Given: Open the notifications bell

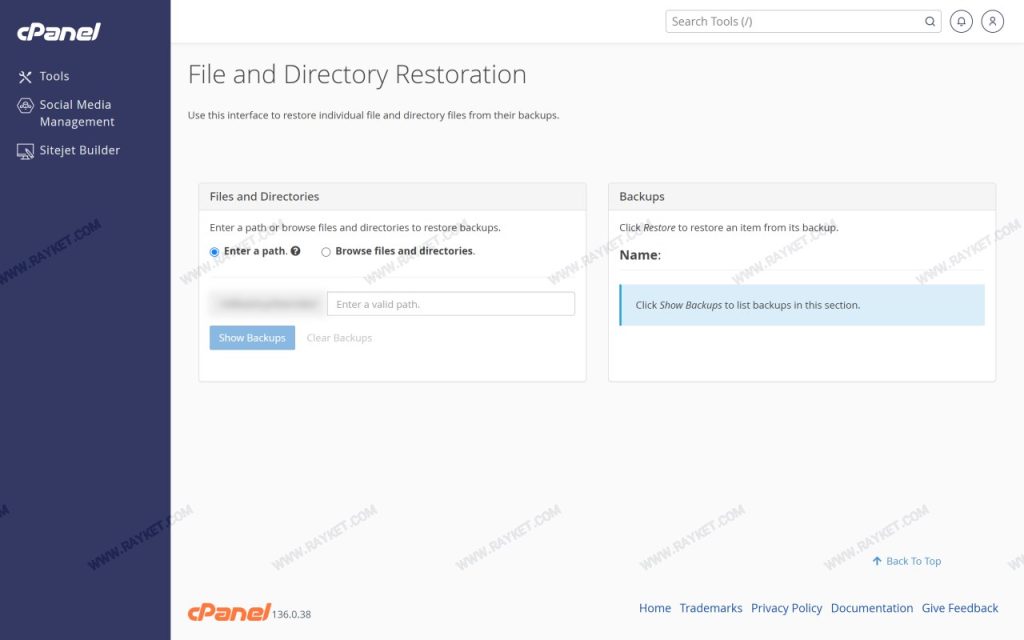Looking at the screenshot, I should [x=961, y=22].
